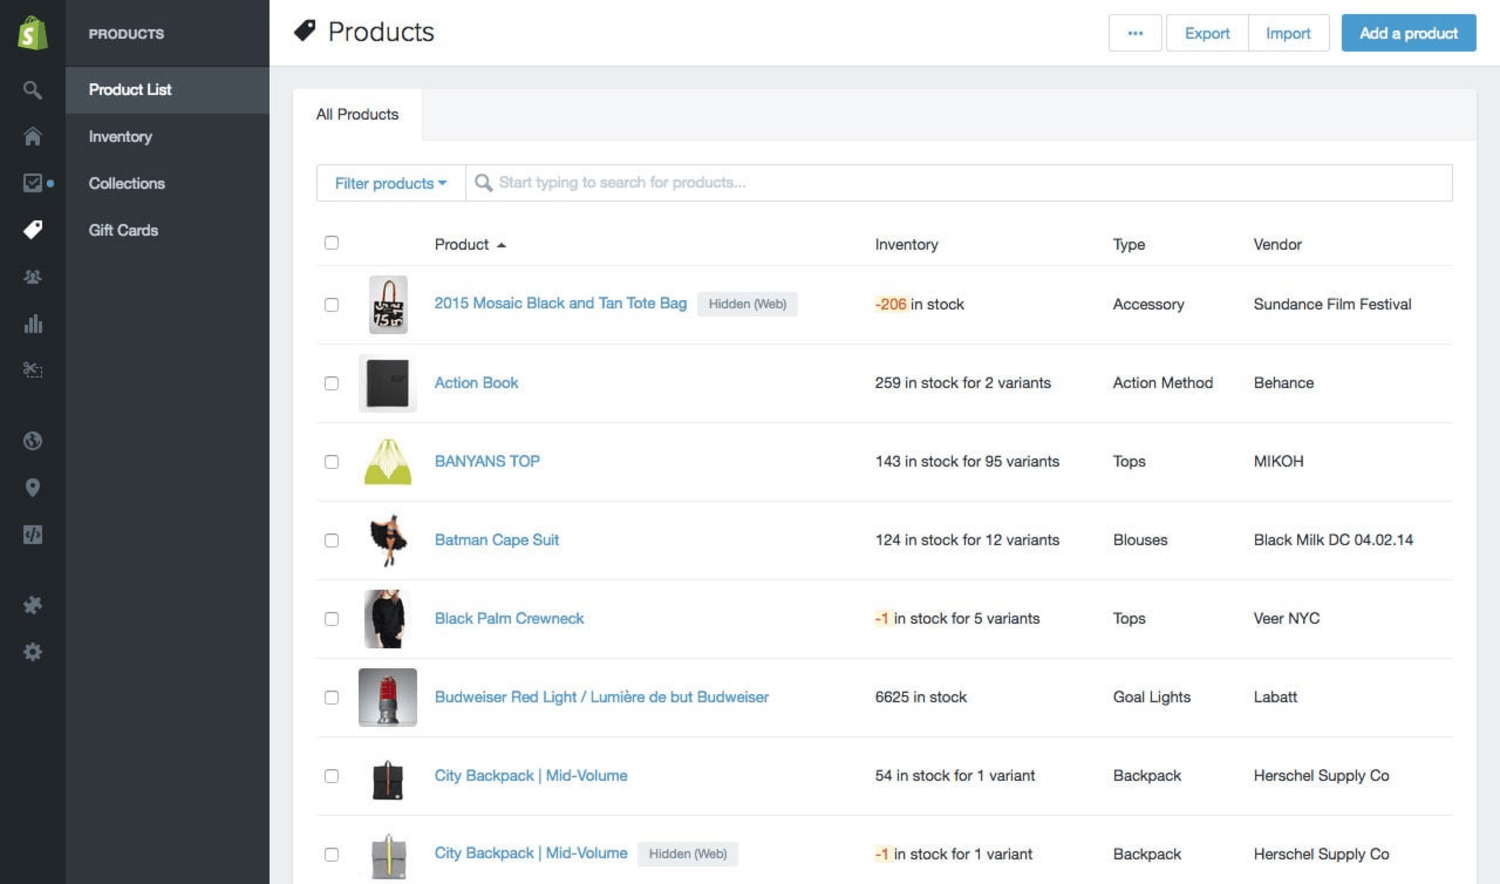Open Customers via the people icon

click(32, 277)
